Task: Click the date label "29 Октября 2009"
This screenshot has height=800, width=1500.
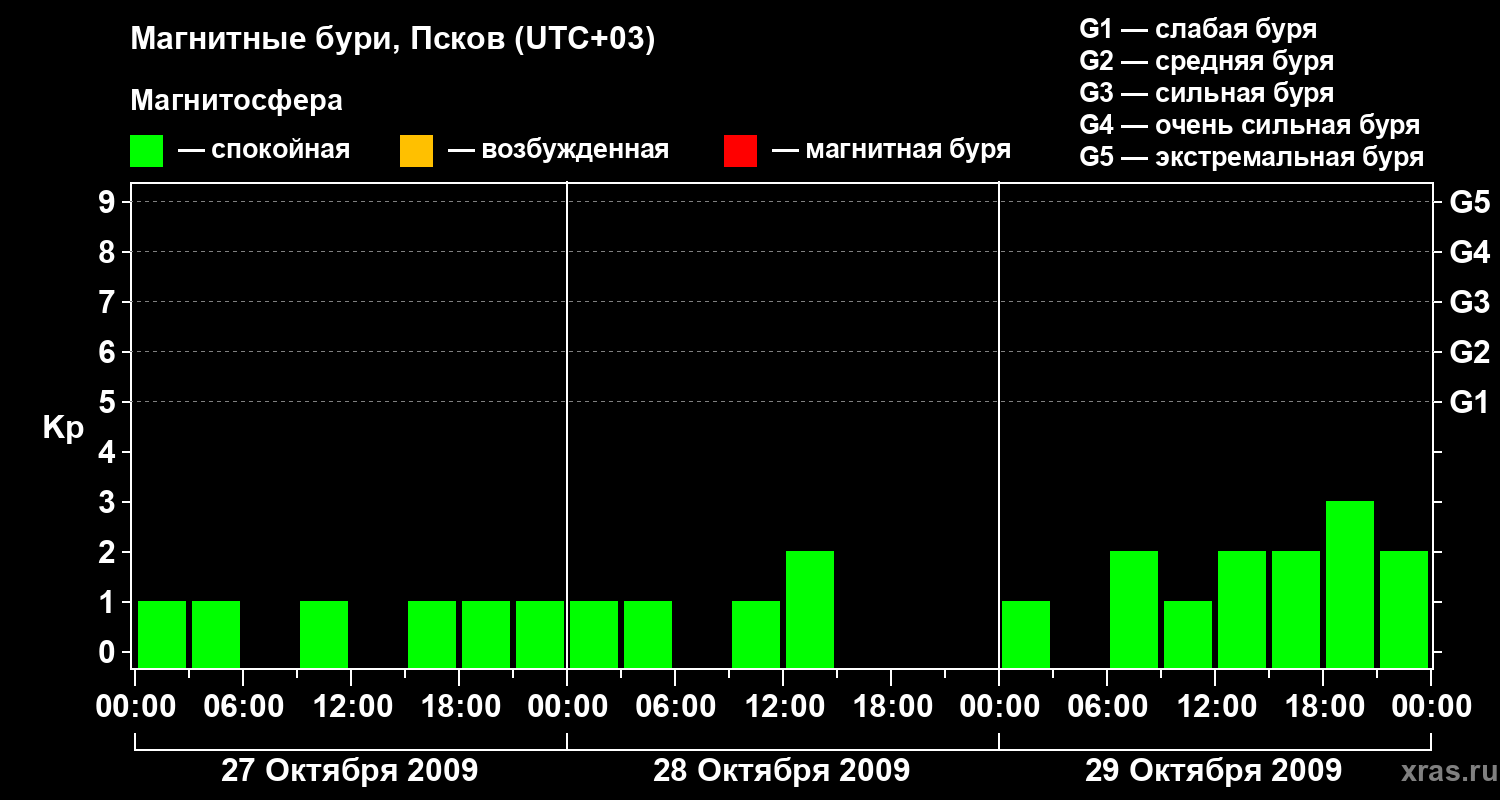Action: pyautogui.click(x=1213, y=771)
